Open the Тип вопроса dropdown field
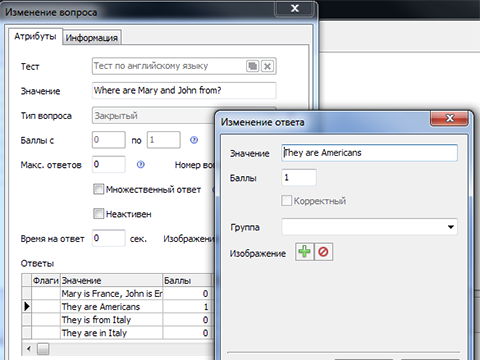Viewport: 480px width, 360px height. (153, 116)
